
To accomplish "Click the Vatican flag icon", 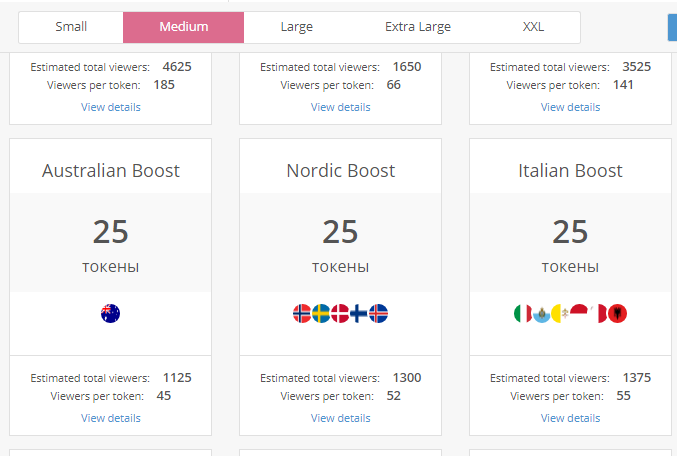I will pyautogui.click(x=560, y=314).
